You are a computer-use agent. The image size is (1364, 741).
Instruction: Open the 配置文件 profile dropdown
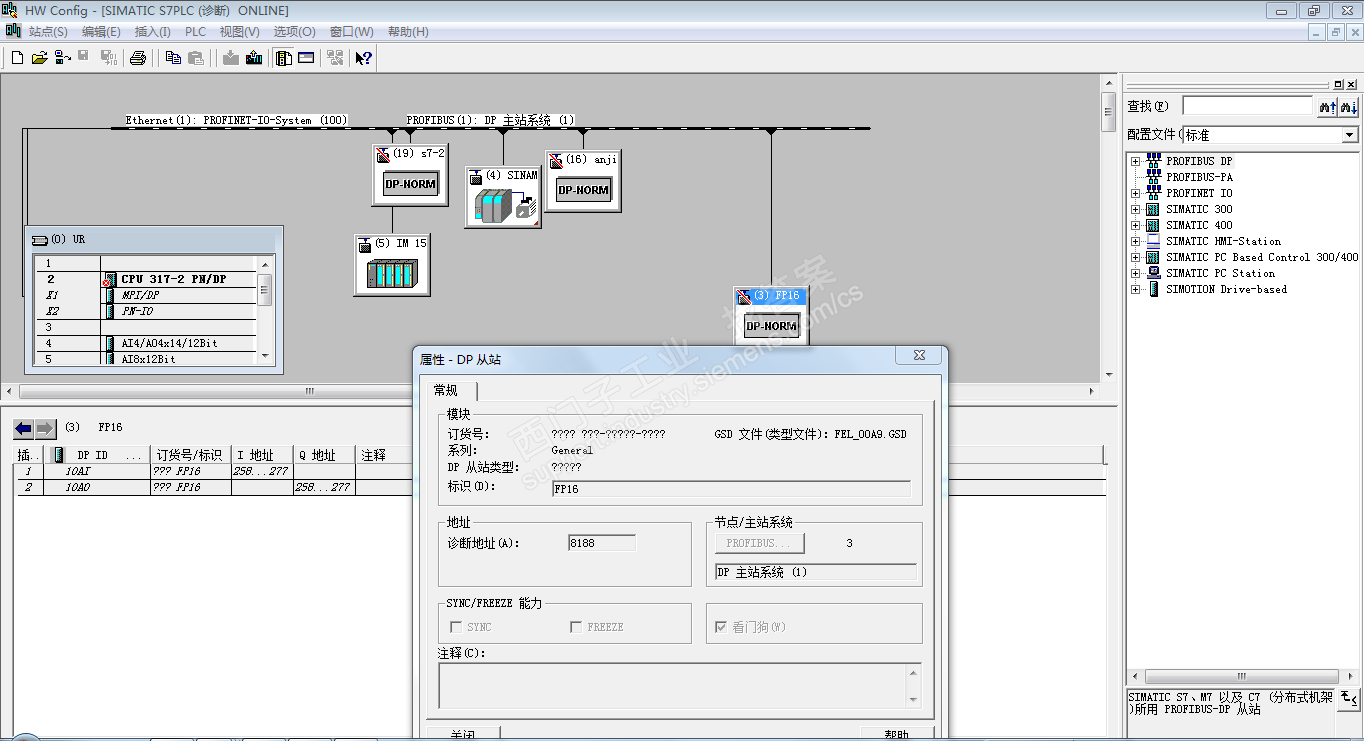point(1350,135)
